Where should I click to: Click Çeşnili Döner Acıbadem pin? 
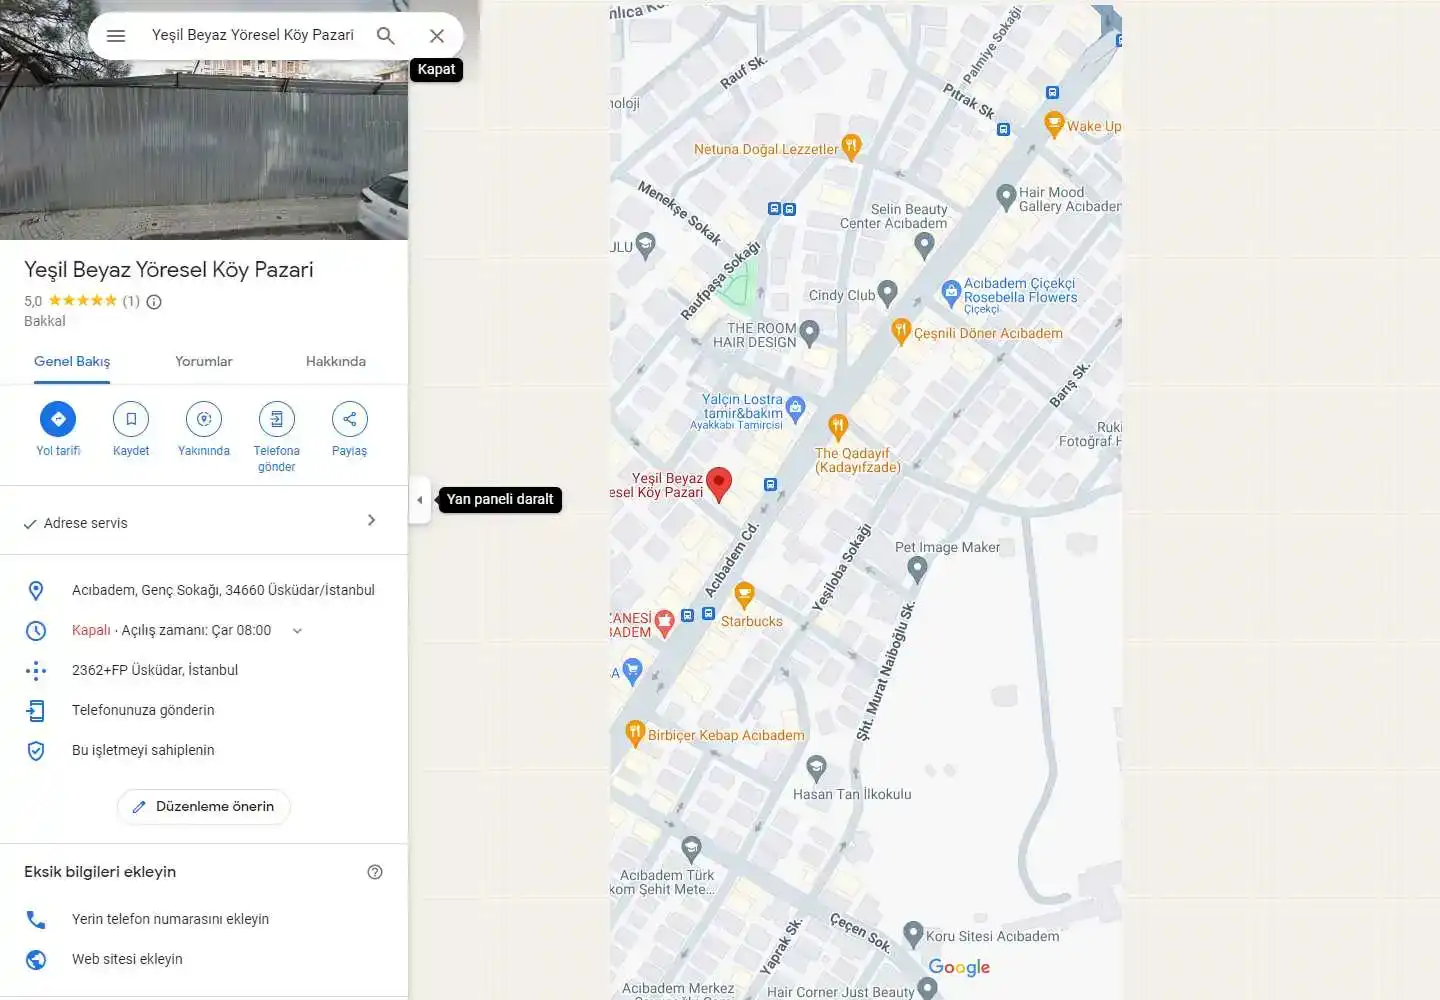click(x=901, y=331)
